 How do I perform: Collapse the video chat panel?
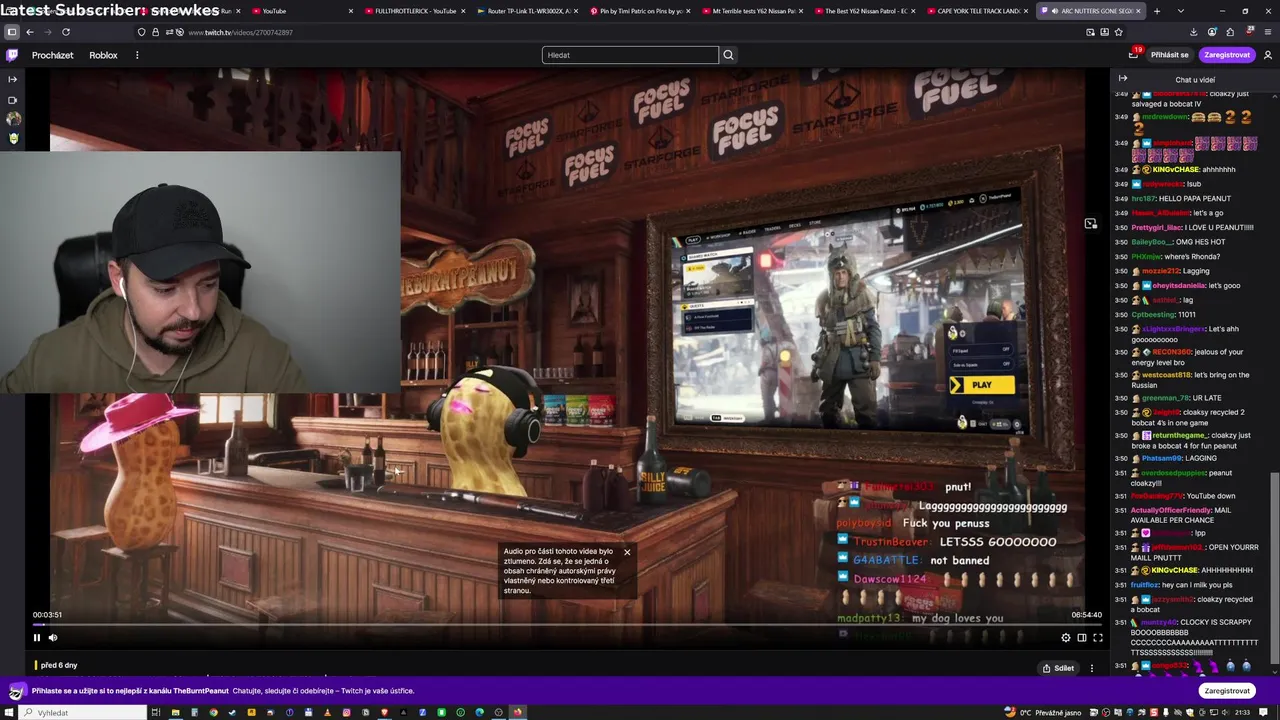1123,79
